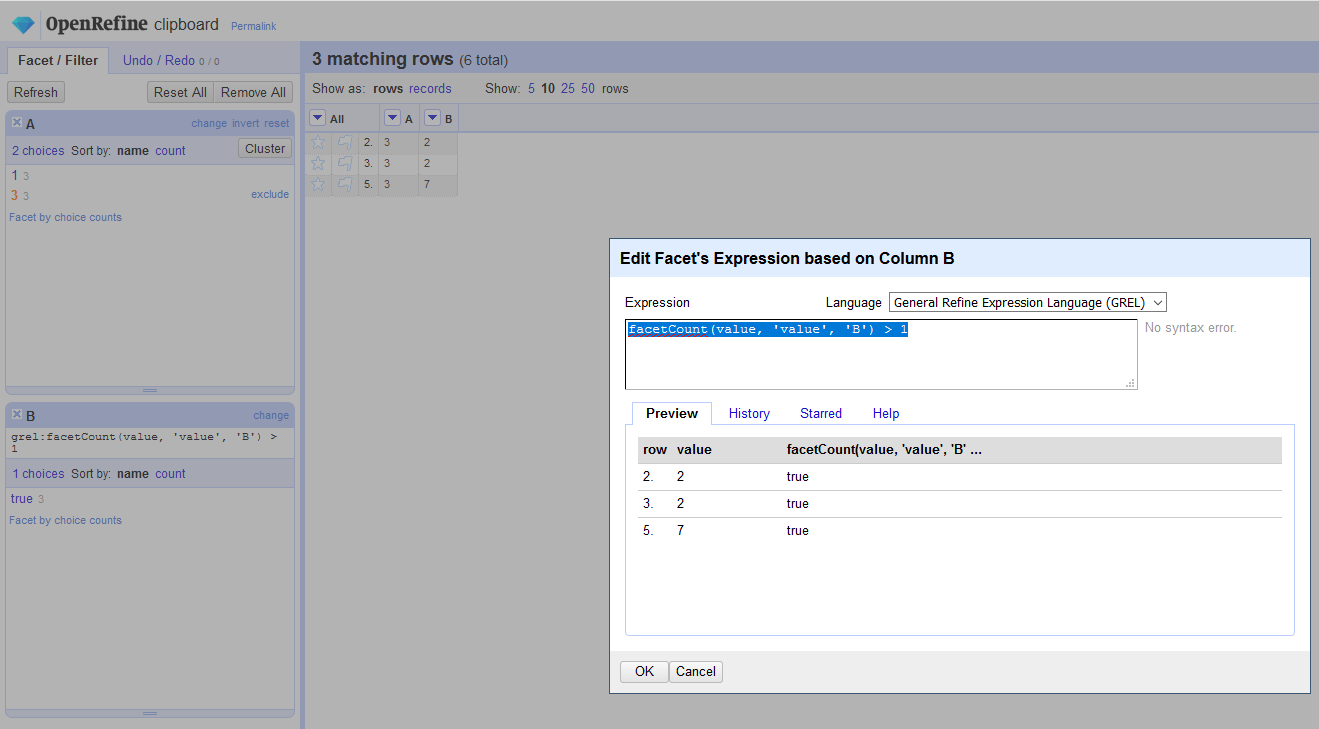Click the OpenRefine diamond logo
The width and height of the screenshot is (1319, 729).
[23, 25]
